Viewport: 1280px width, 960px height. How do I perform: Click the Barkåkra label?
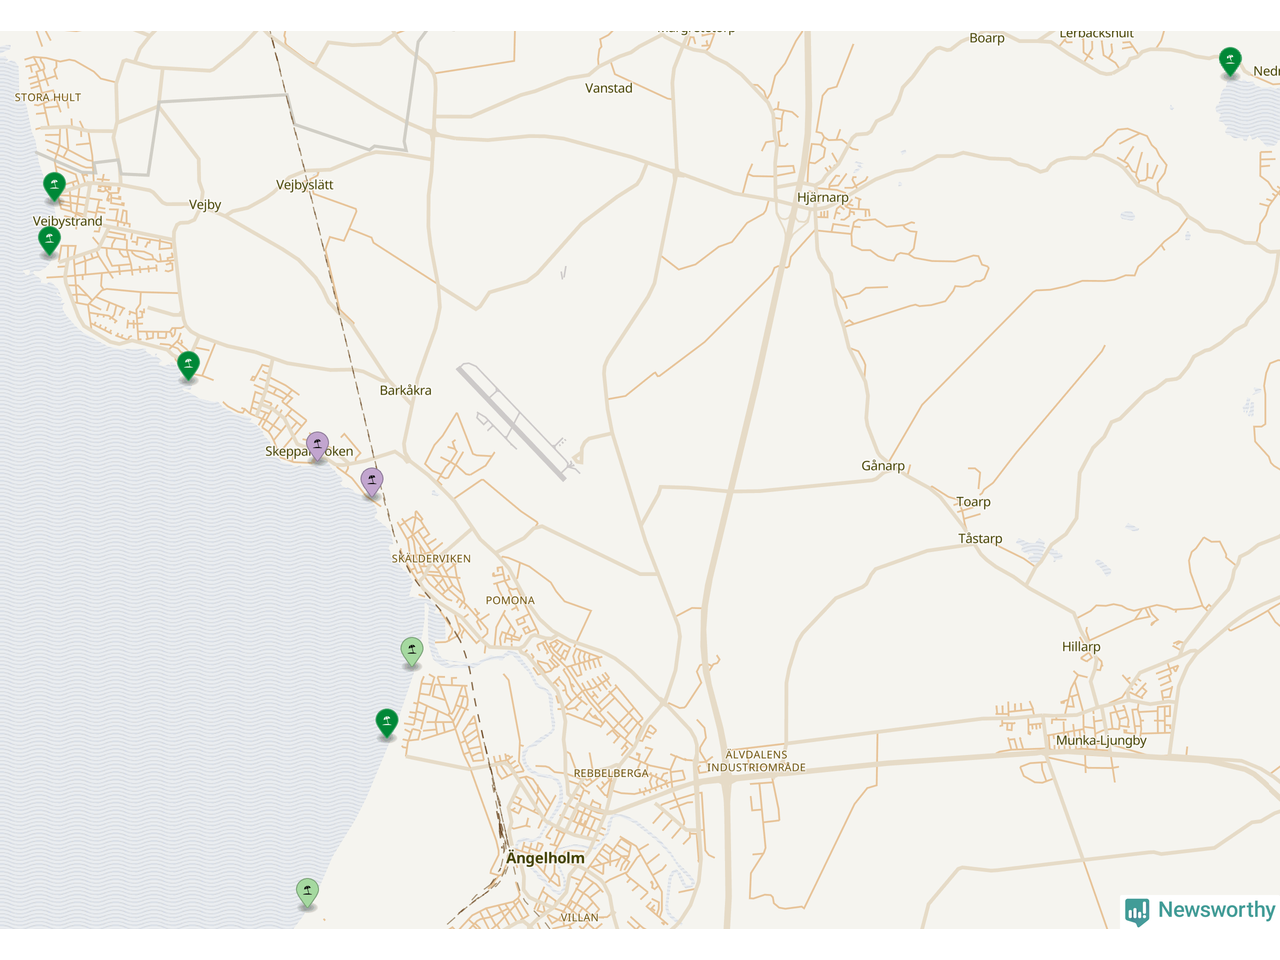pos(406,390)
